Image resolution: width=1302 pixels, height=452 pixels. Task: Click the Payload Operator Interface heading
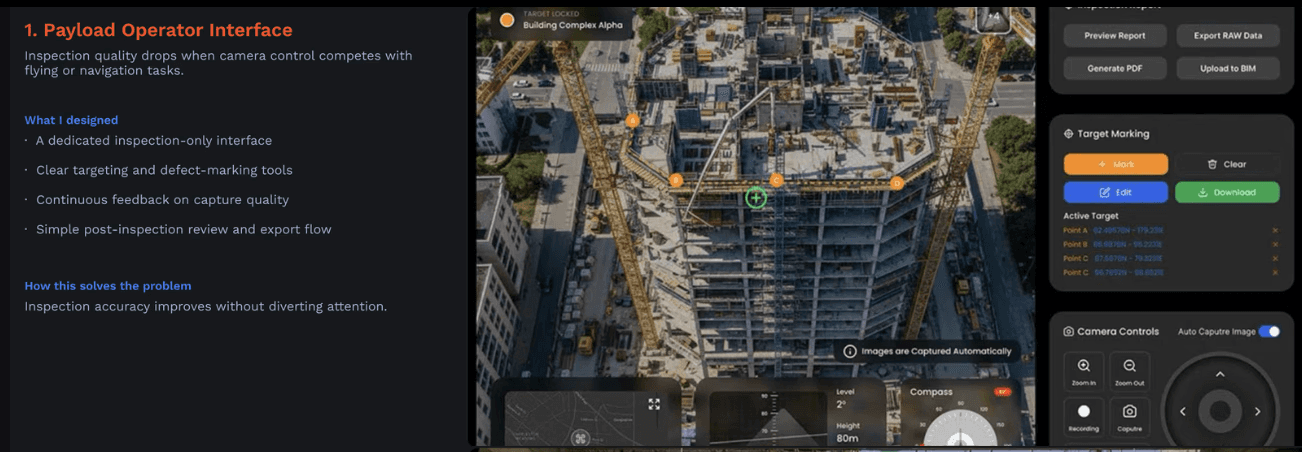click(x=158, y=30)
